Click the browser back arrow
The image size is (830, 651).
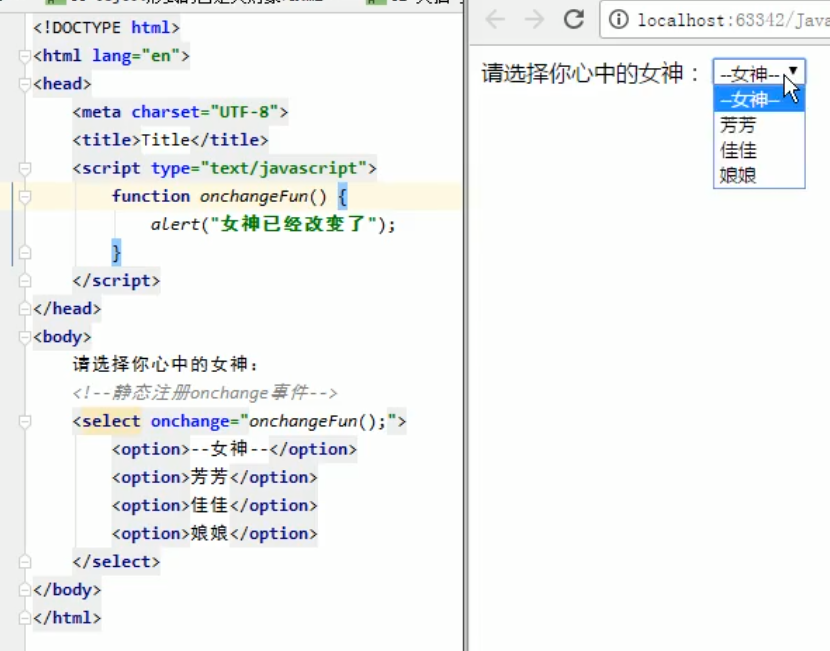click(x=495, y=20)
